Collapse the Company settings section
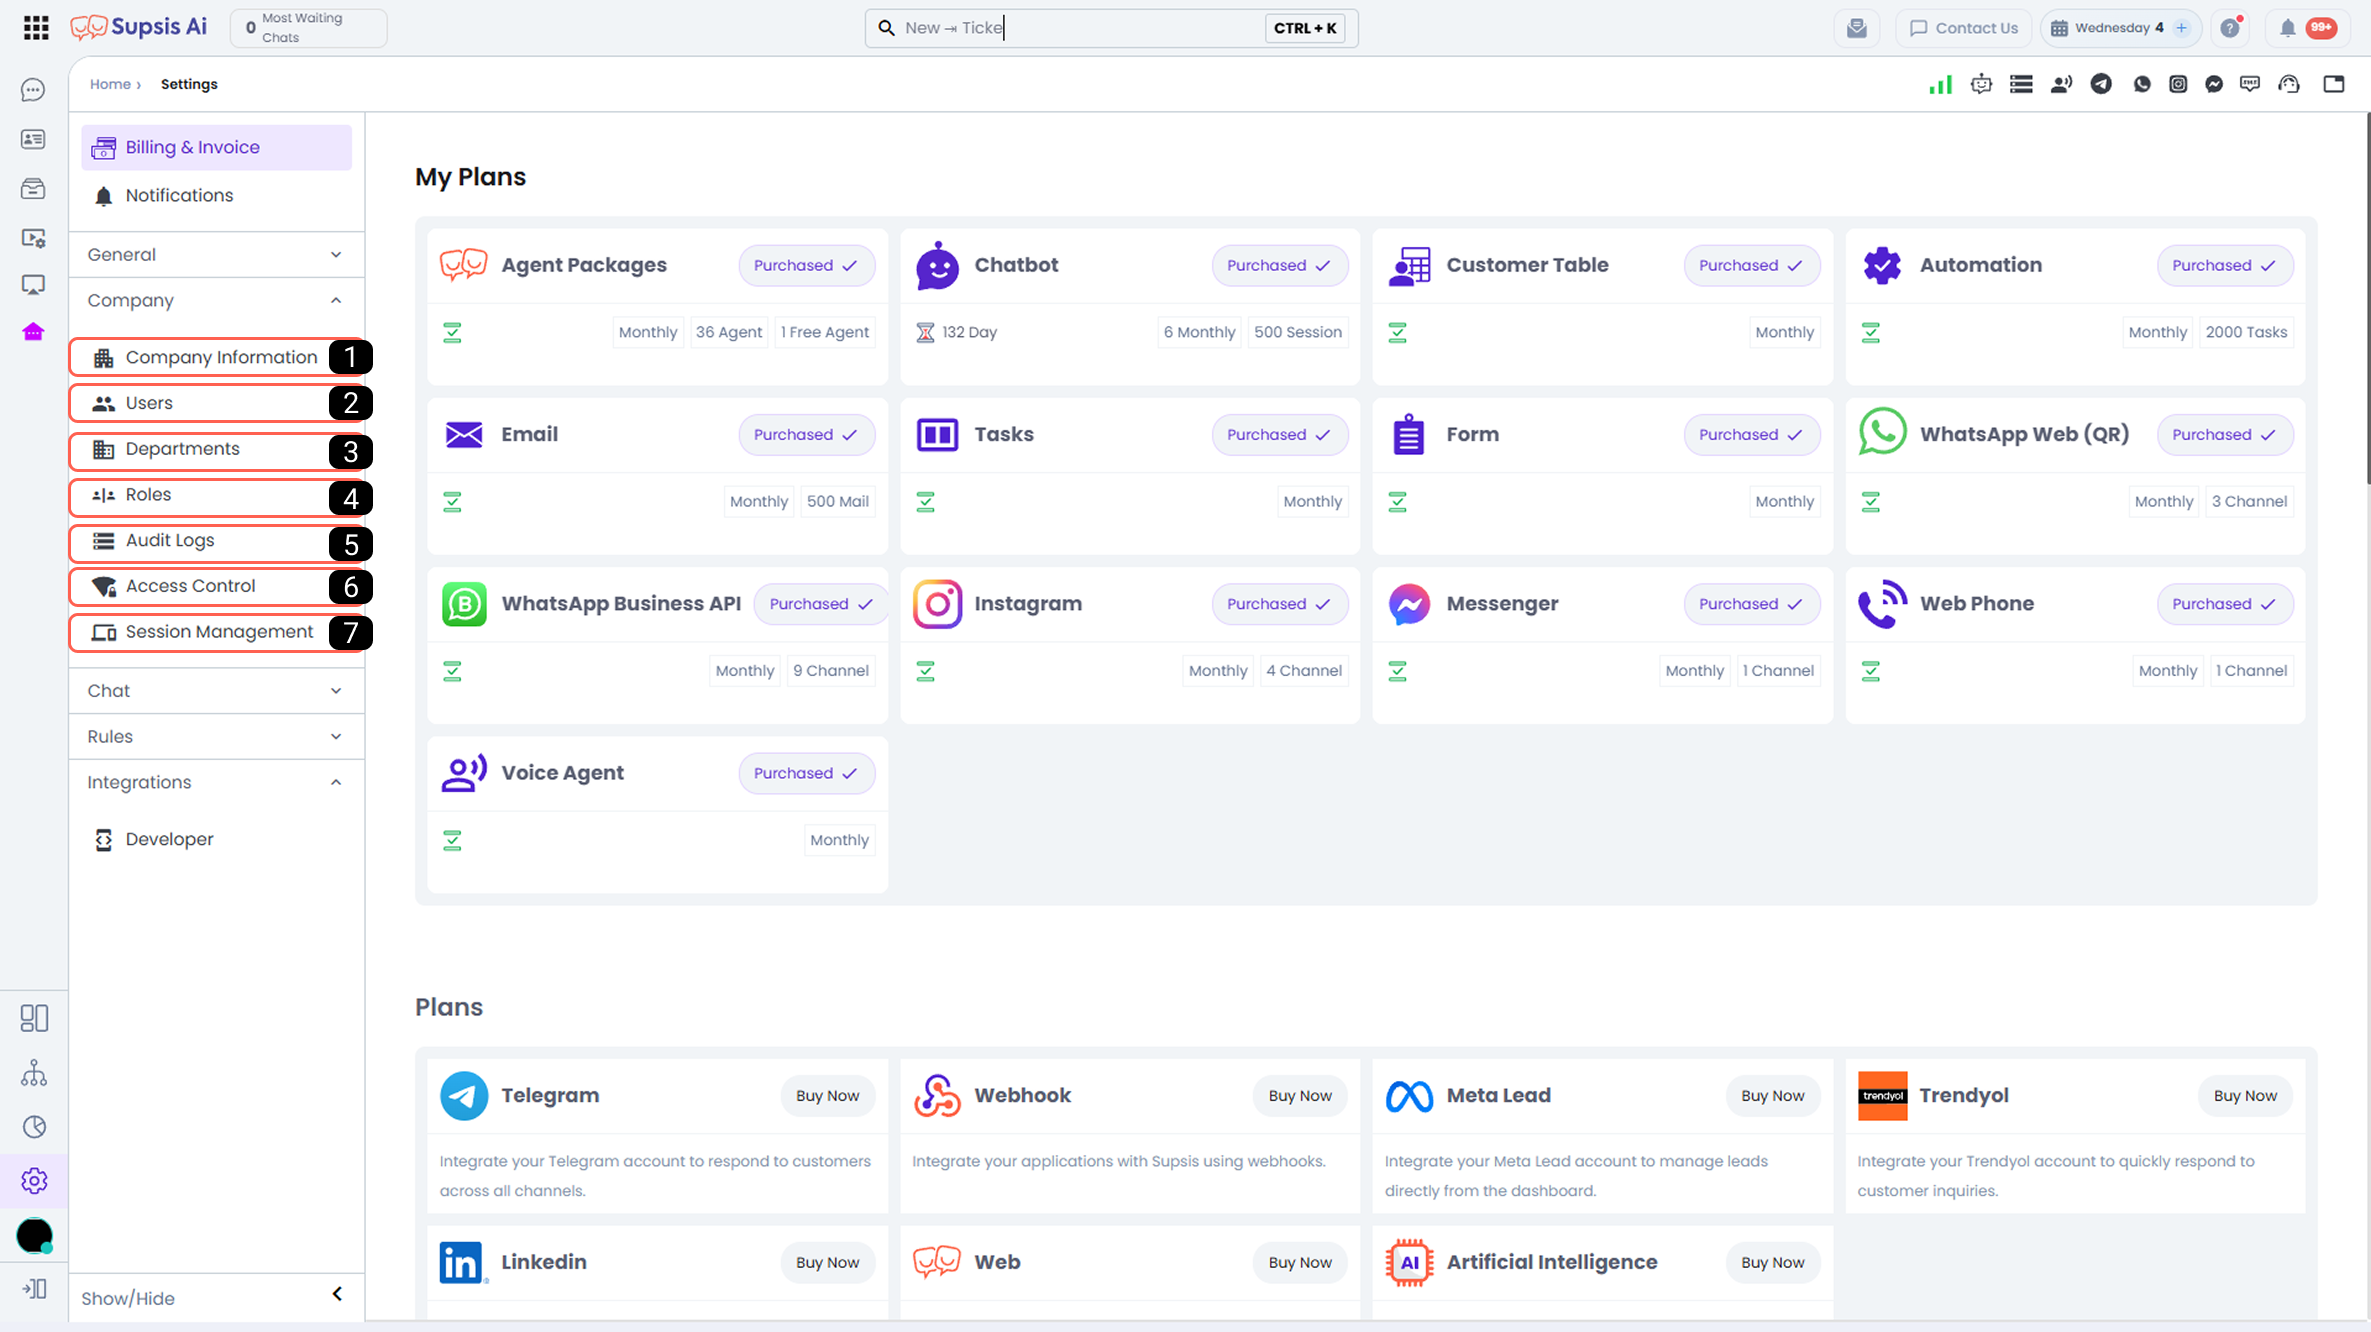This screenshot has width=2371, height=1332. 216,301
